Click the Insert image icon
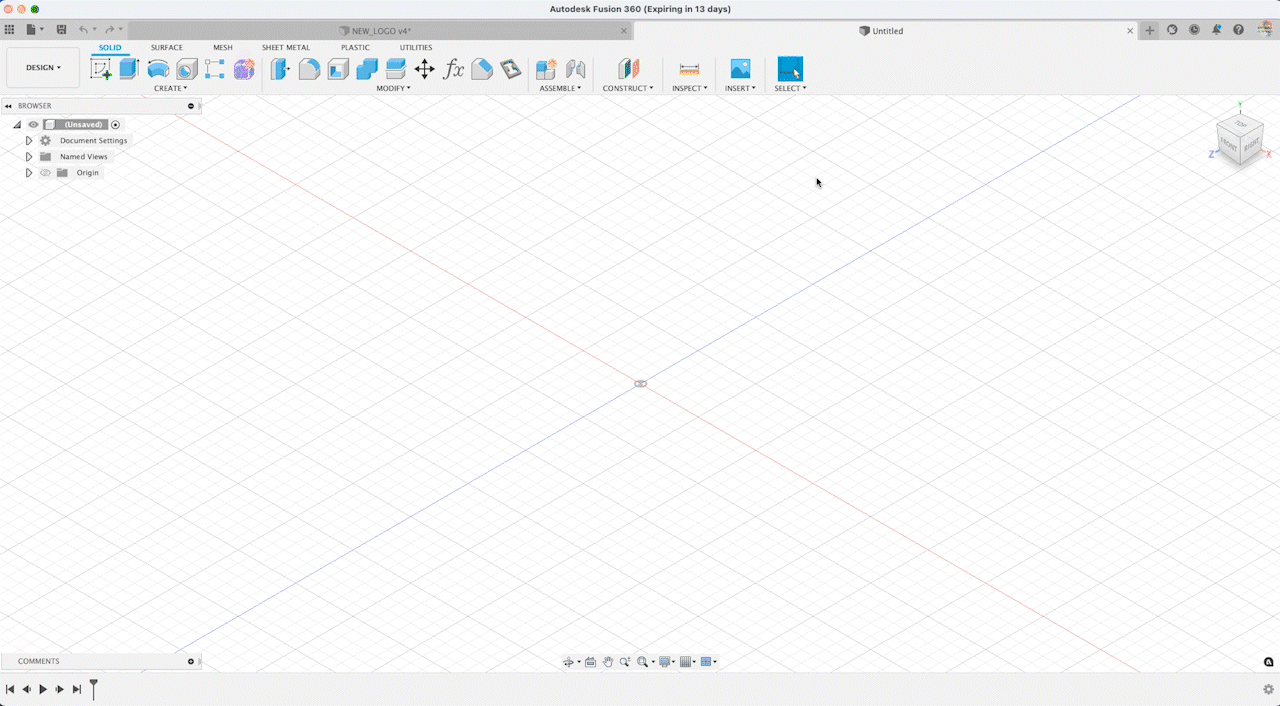This screenshot has width=1280, height=706. pos(740,69)
